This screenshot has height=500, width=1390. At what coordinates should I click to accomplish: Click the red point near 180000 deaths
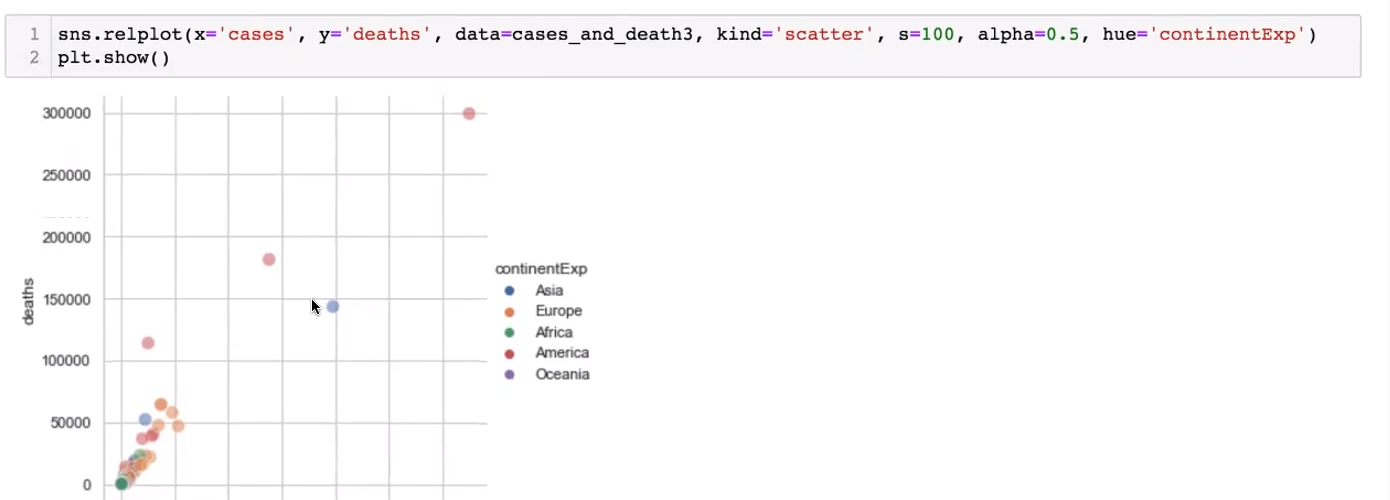tap(269, 259)
